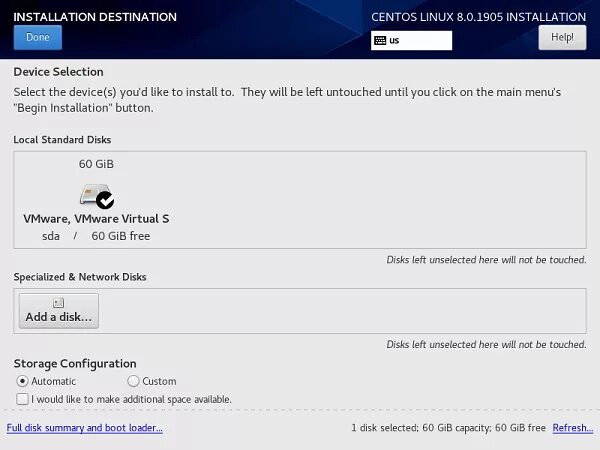Viewport: 600px width, 450px height.
Task: Click the black checkmark badge on sda disk
Action: 105,200
